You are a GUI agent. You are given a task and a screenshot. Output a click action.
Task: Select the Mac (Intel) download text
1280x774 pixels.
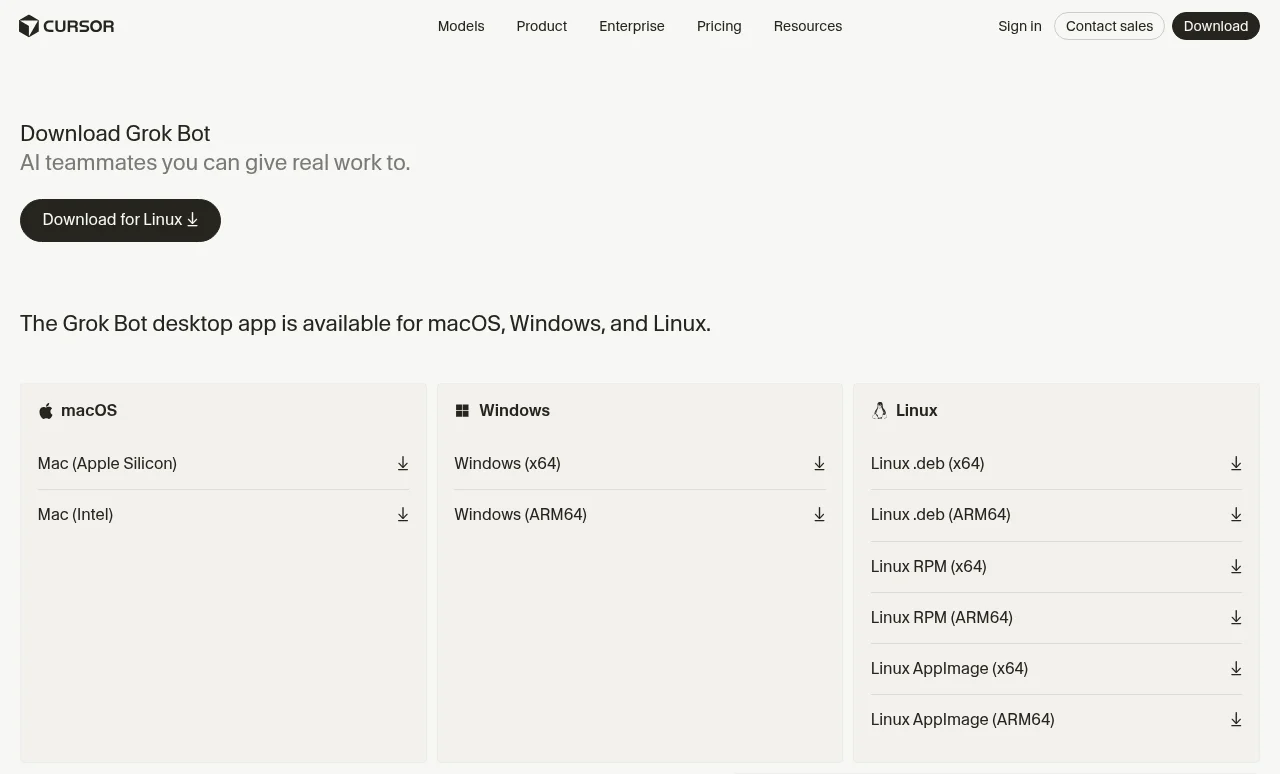(75, 515)
